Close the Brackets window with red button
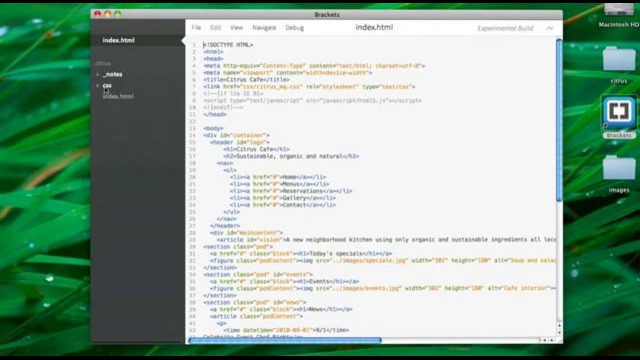This screenshot has width=640, height=360. (98, 14)
